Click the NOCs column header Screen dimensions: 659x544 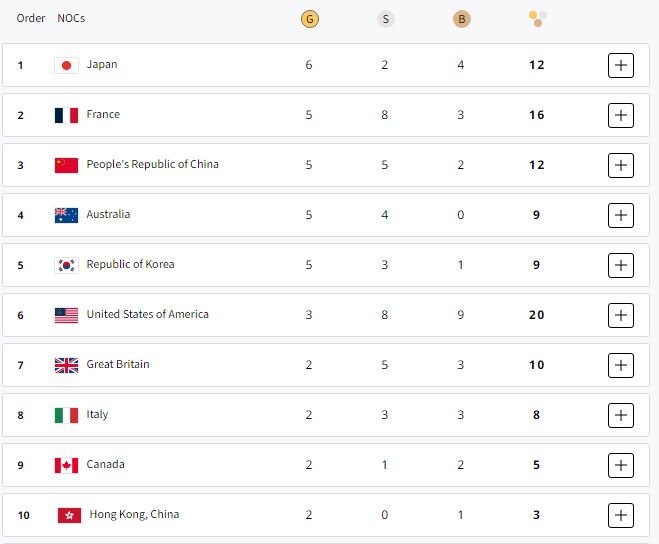(71, 18)
